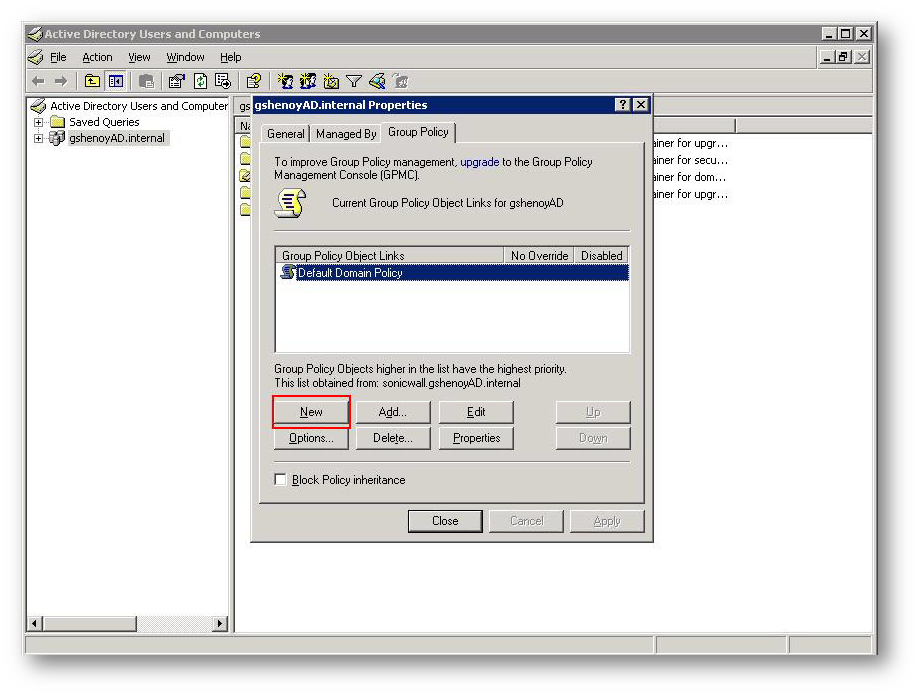Click the Create New Group icon
This screenshot has width=920, height=697.
(x=308, y=82)
